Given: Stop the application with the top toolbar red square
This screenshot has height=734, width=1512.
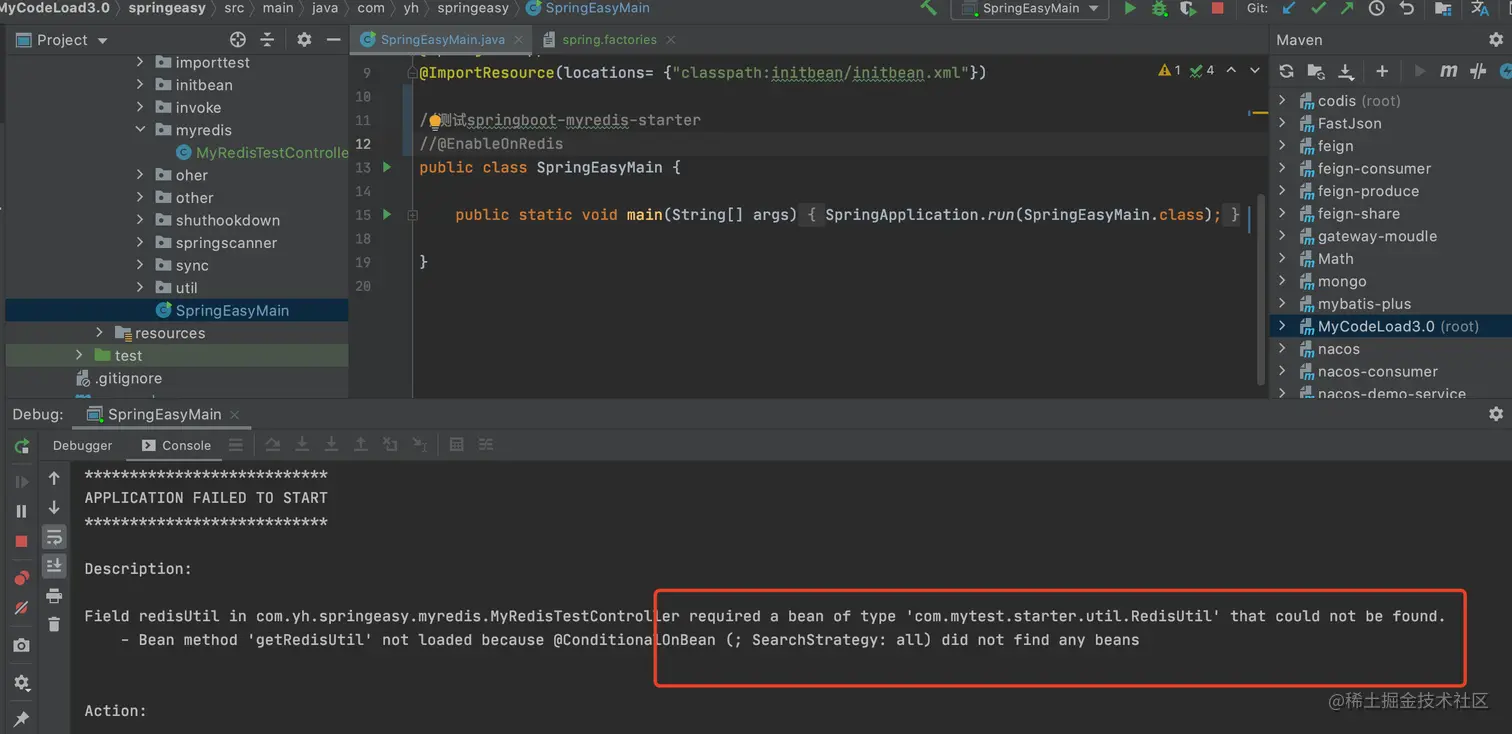Looking at the screenshot, I should [x=1217, y=8].
